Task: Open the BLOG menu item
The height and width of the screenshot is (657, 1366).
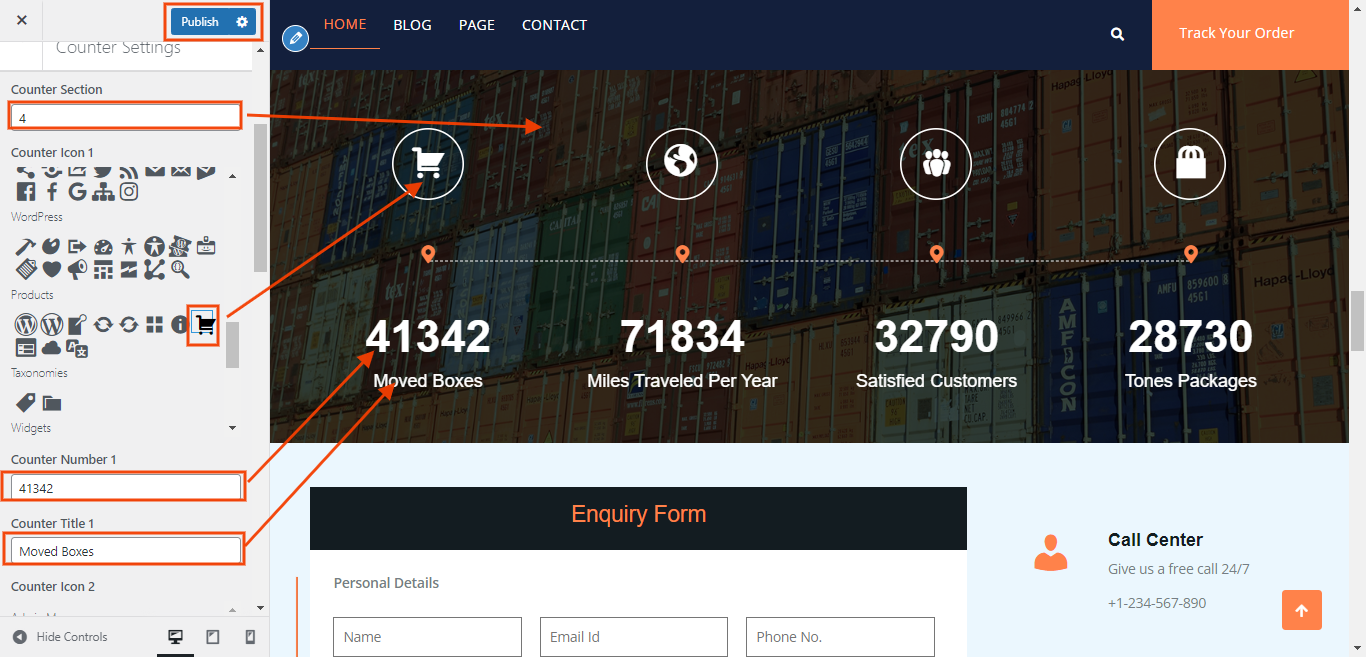Action: pyautogui.click(x=412, y=25)
